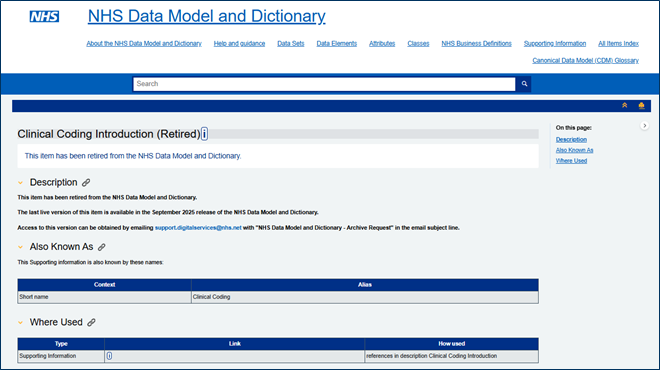This screenshot has height=370, width=660.
Task: Open About the NHS Data Model and Dictionary
Action: click(144, 43)
